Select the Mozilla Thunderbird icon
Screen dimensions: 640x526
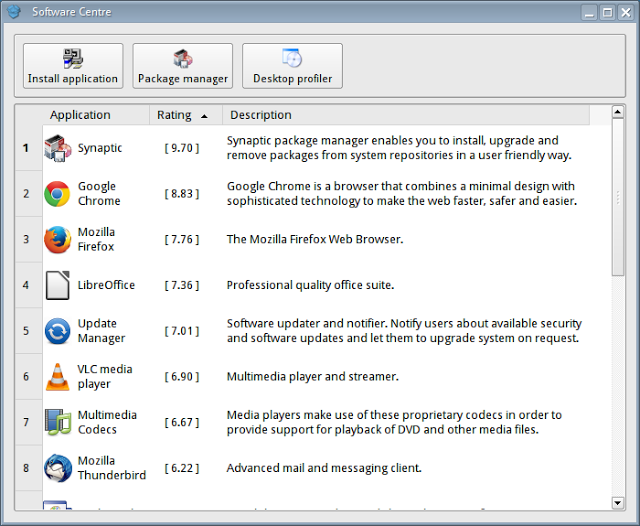coord(58,468)
